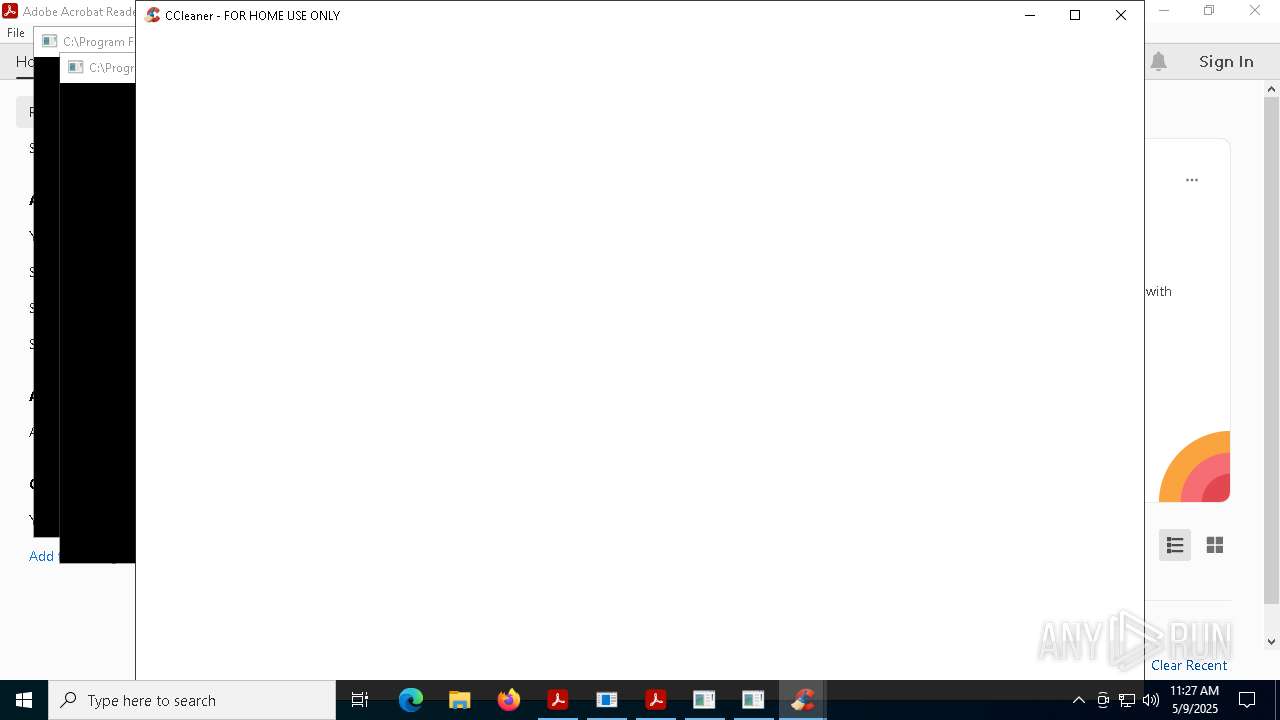Close the CCleaner window
The height and width of the screenshot is (720, 1280).
(x=1121, y=15)
